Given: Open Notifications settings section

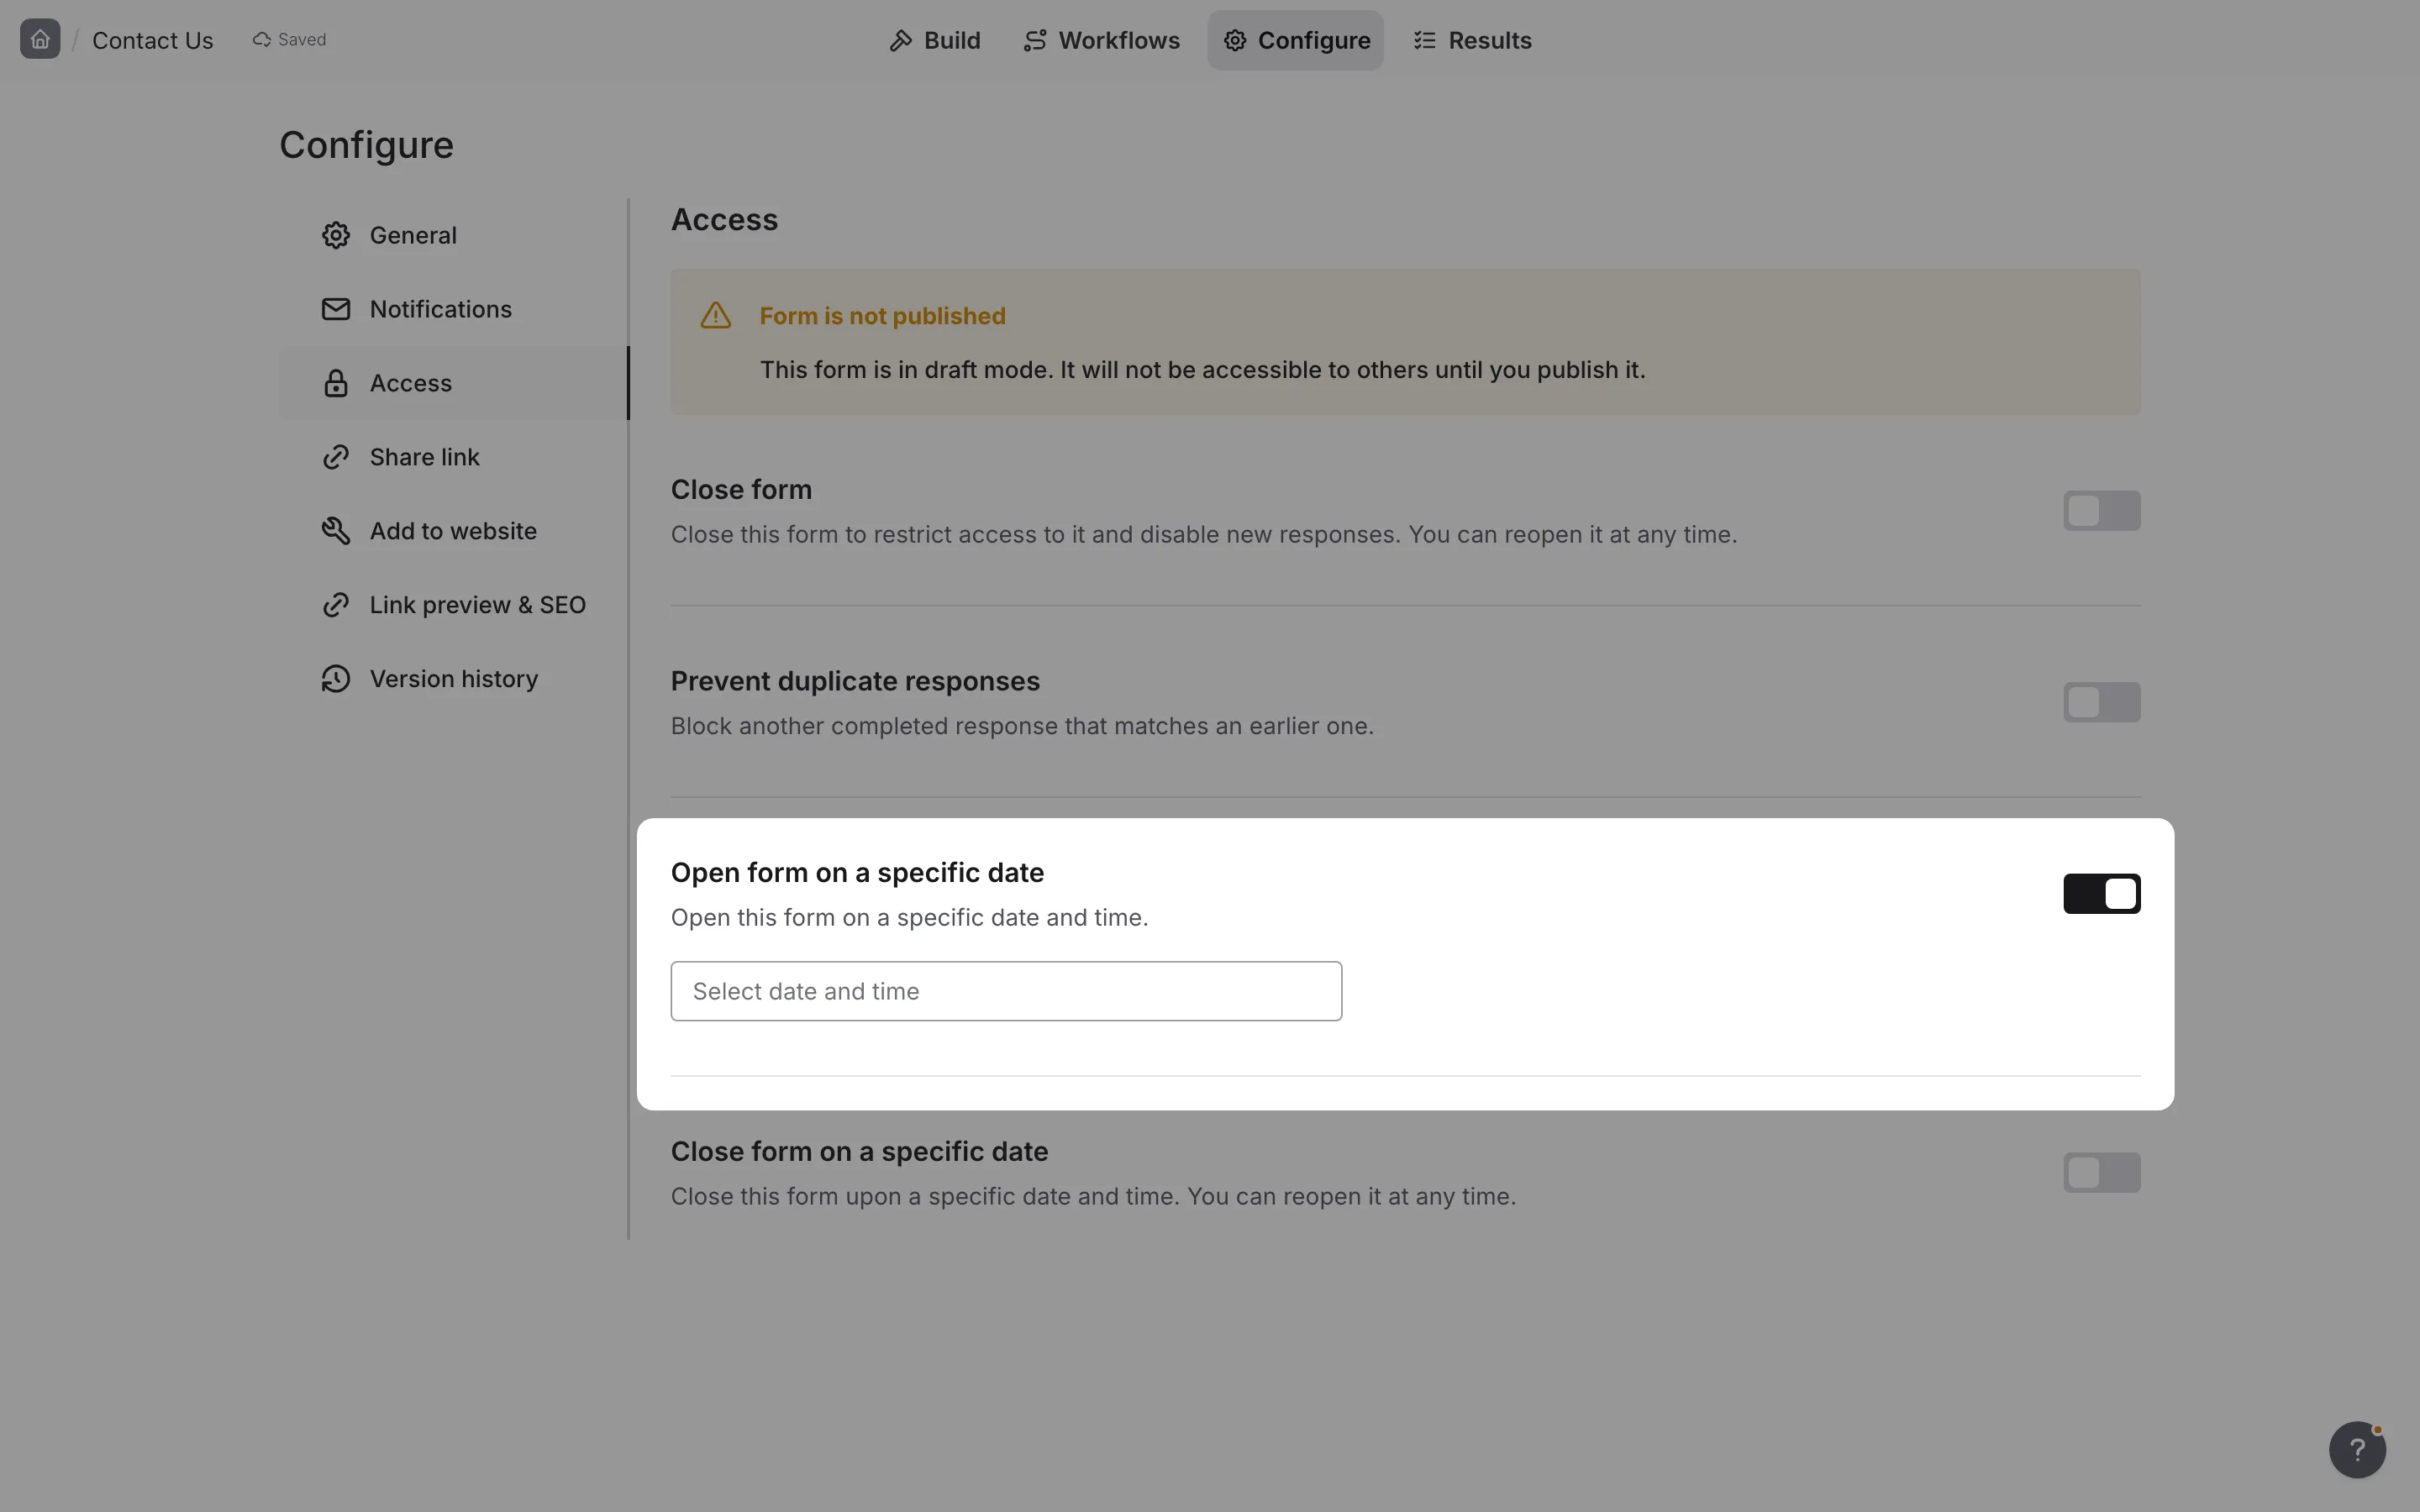Looking at the screenshot, I should click(x=454, y=309).
